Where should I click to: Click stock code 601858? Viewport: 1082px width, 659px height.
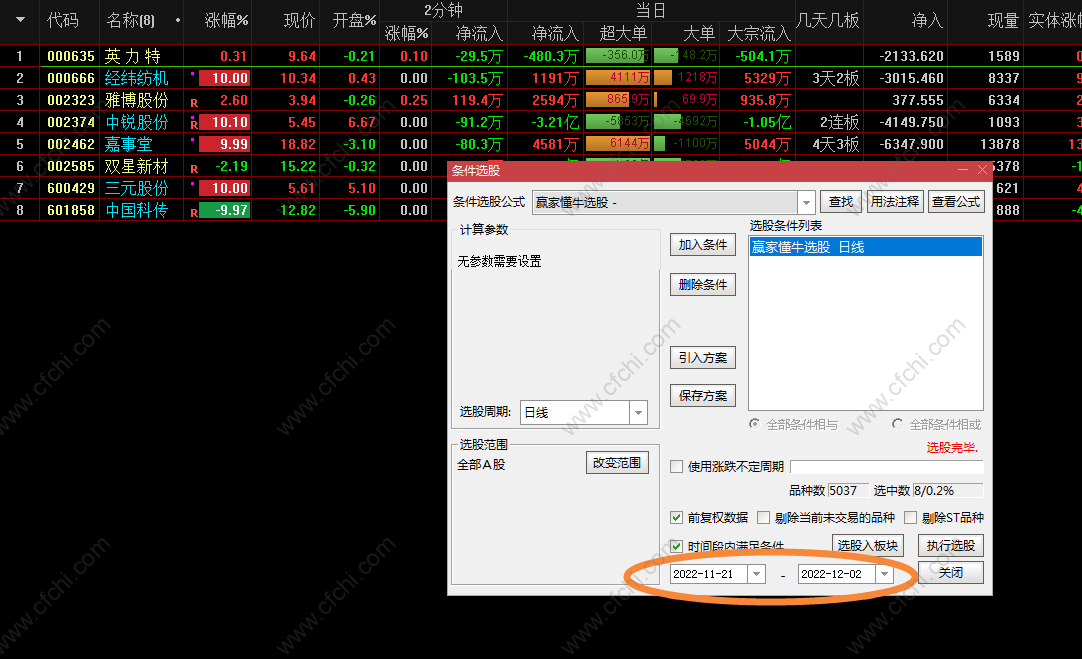tap(70, 210)
